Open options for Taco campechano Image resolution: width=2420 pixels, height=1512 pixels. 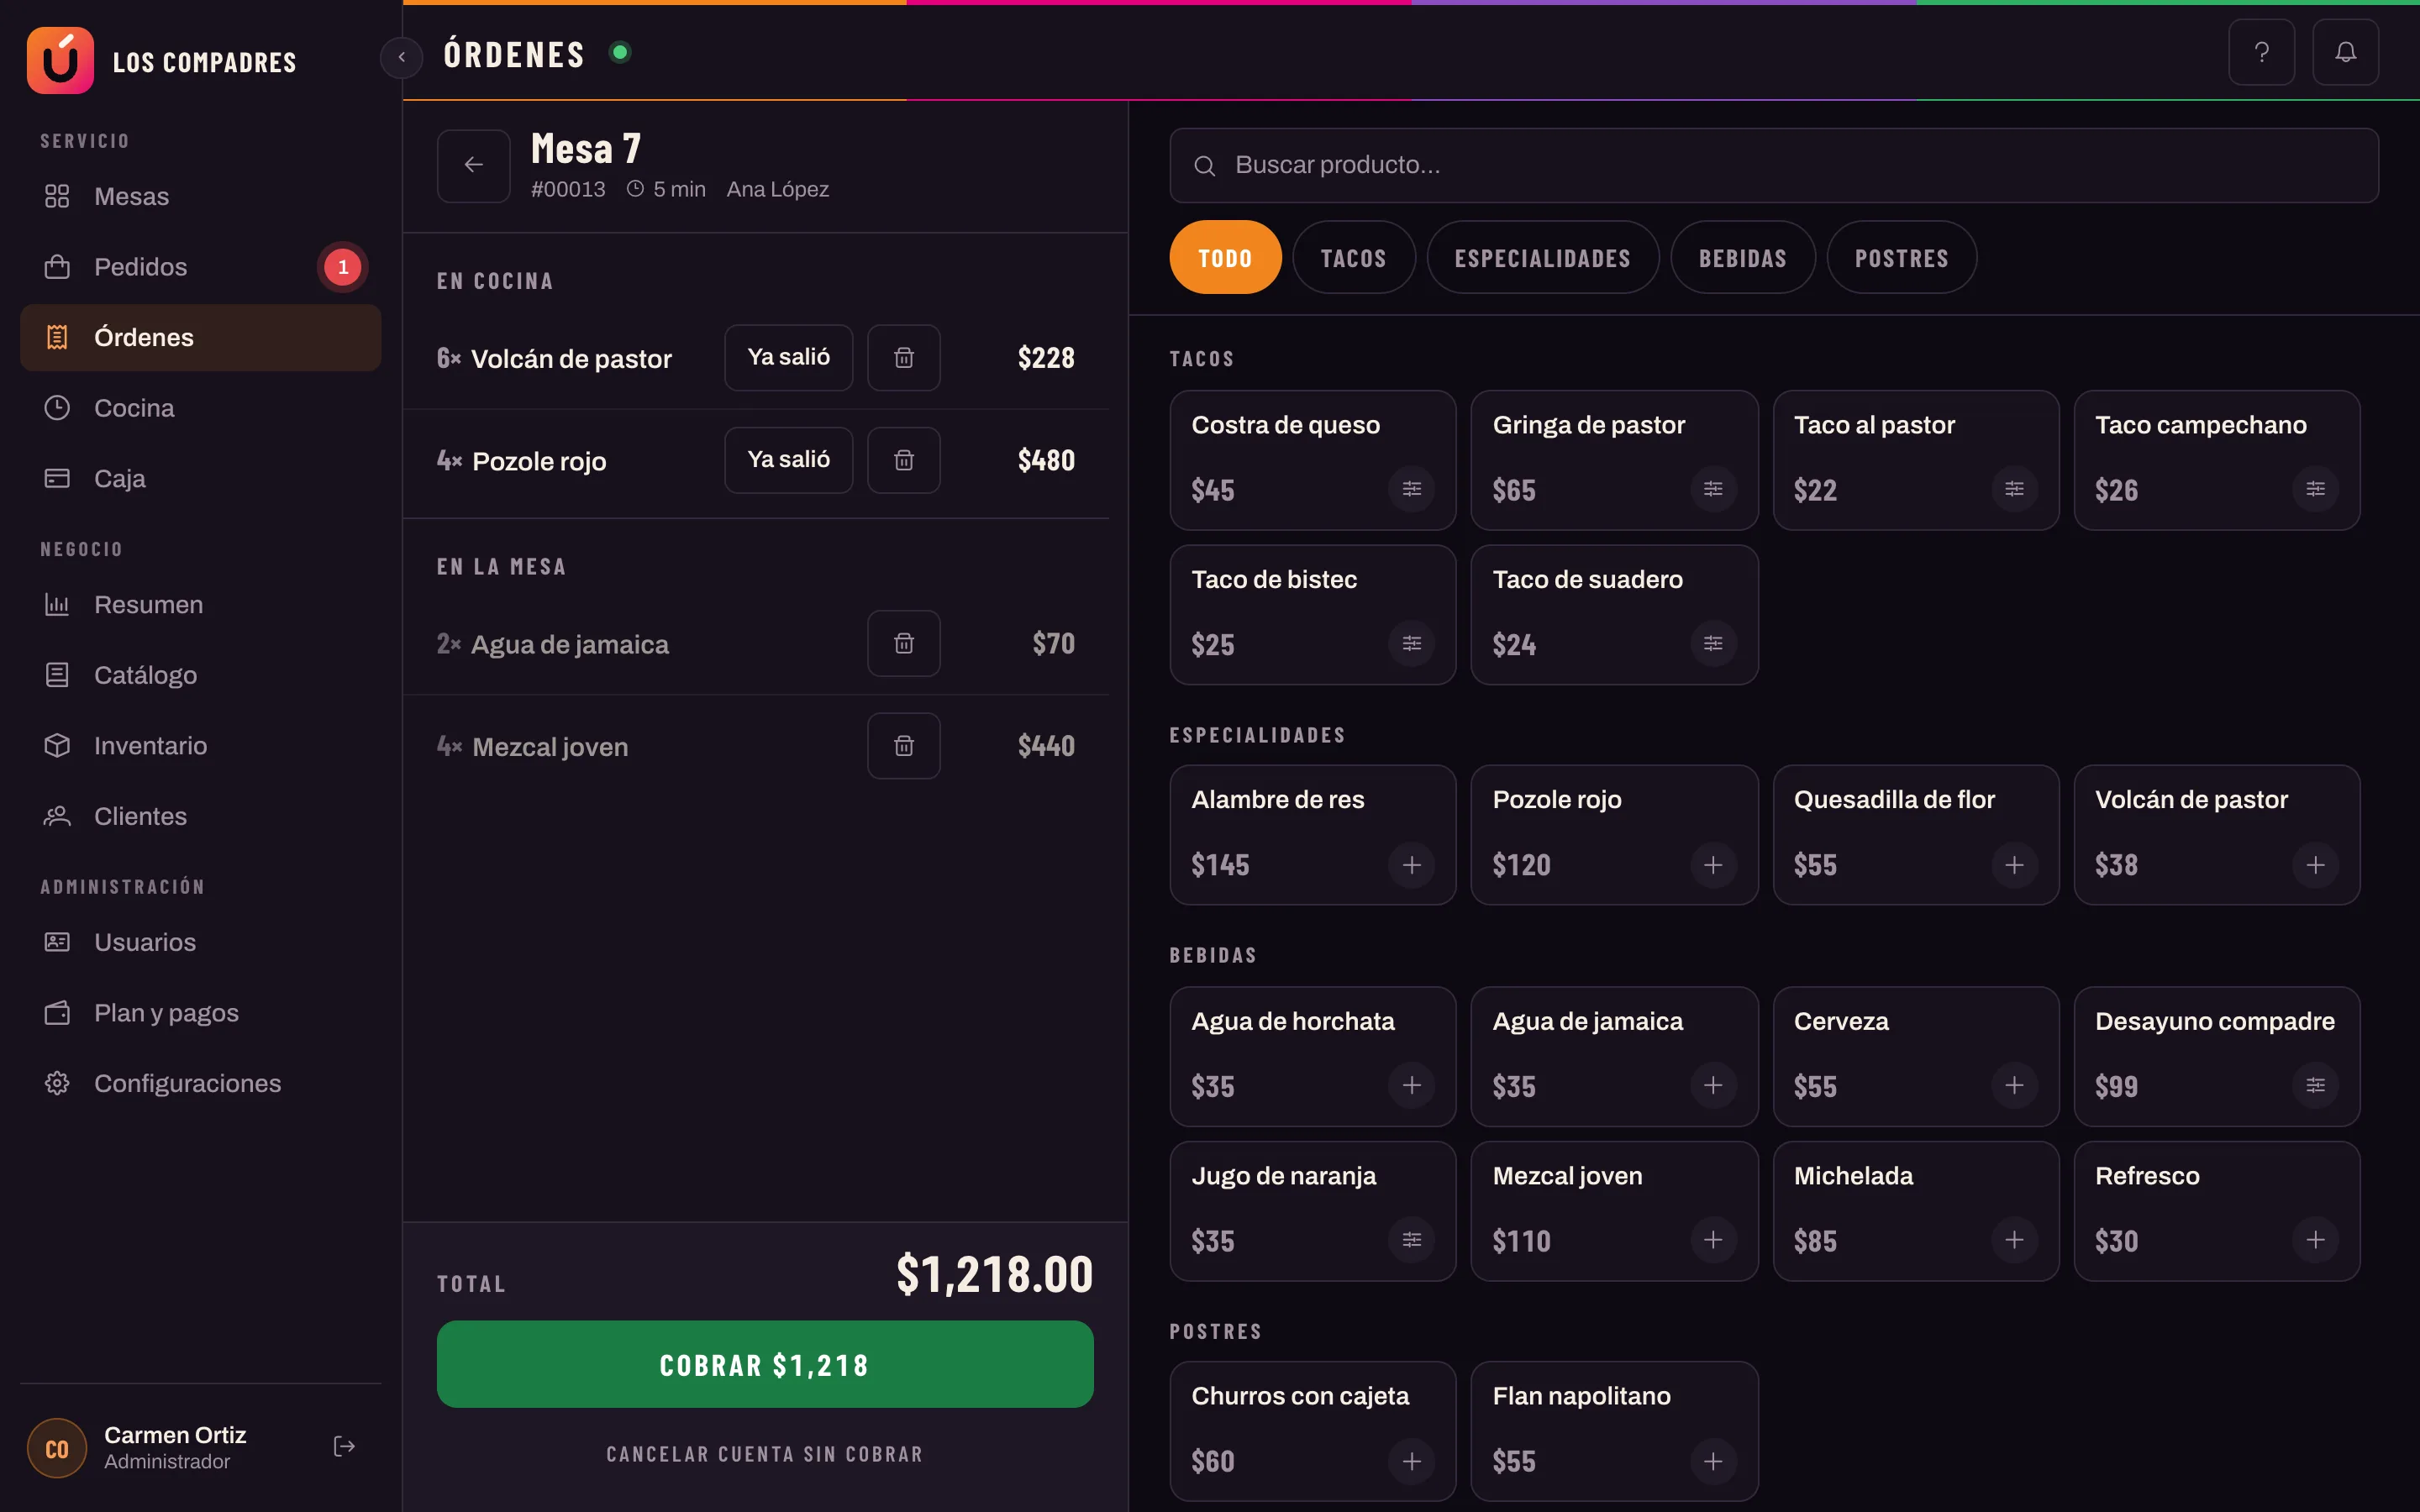(2315, 489)
